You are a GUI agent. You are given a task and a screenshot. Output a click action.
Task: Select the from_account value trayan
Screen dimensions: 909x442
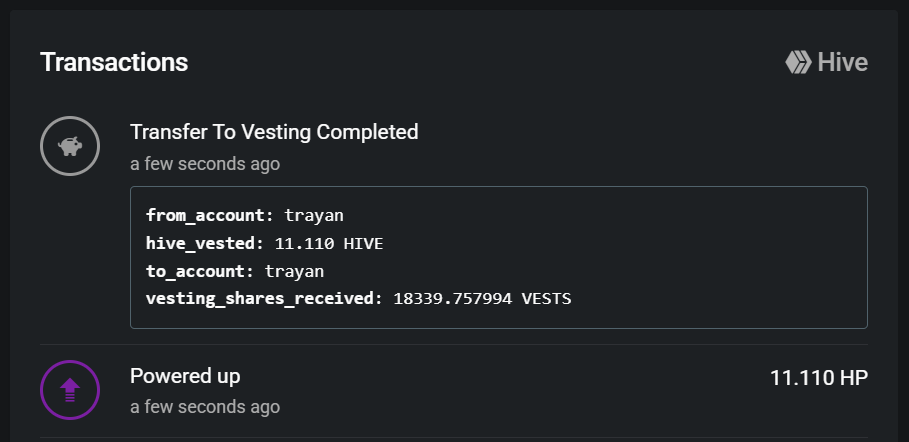click(x=314, y=215)
